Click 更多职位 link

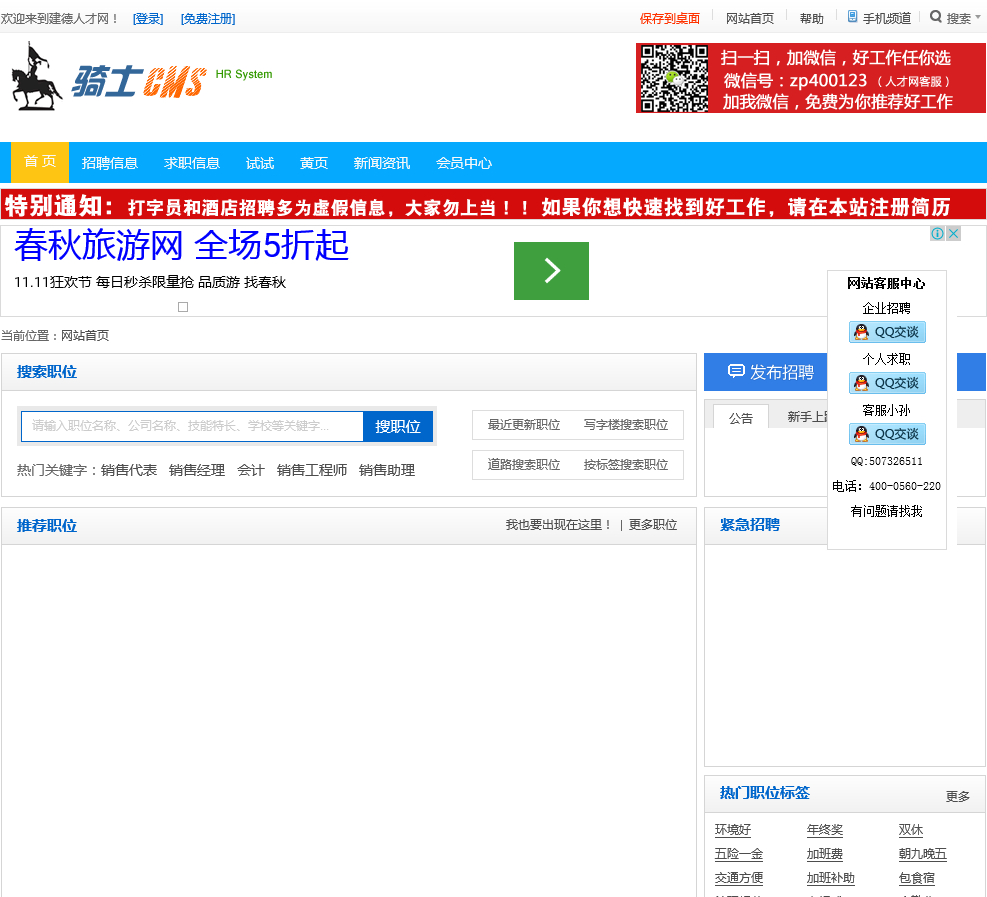pyautogui.click(x=653, y=525)
